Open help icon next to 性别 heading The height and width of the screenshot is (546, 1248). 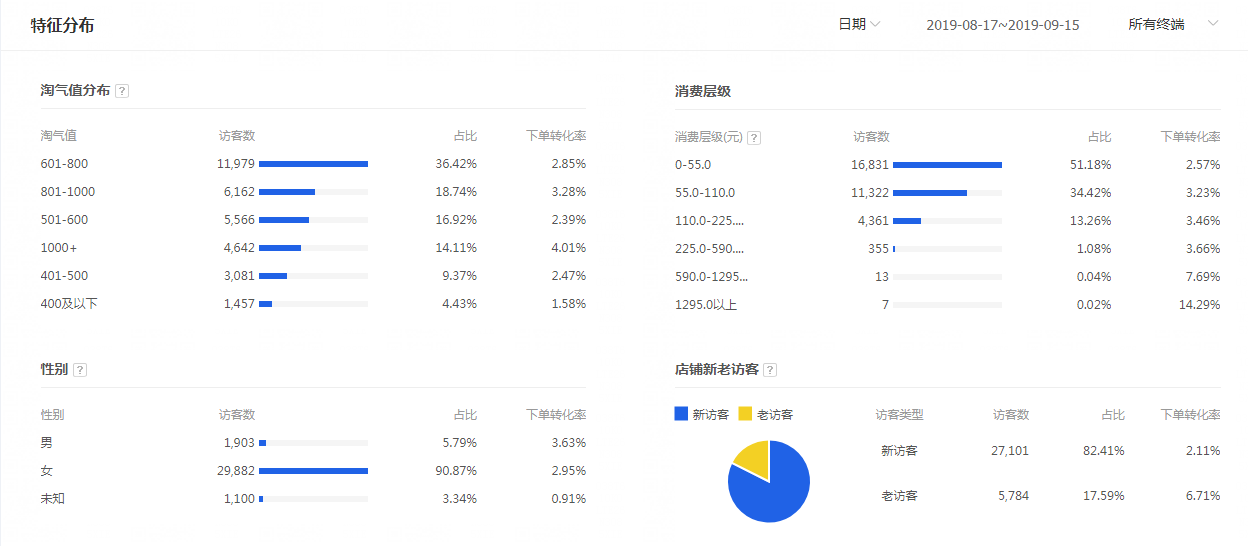point(80,370)
